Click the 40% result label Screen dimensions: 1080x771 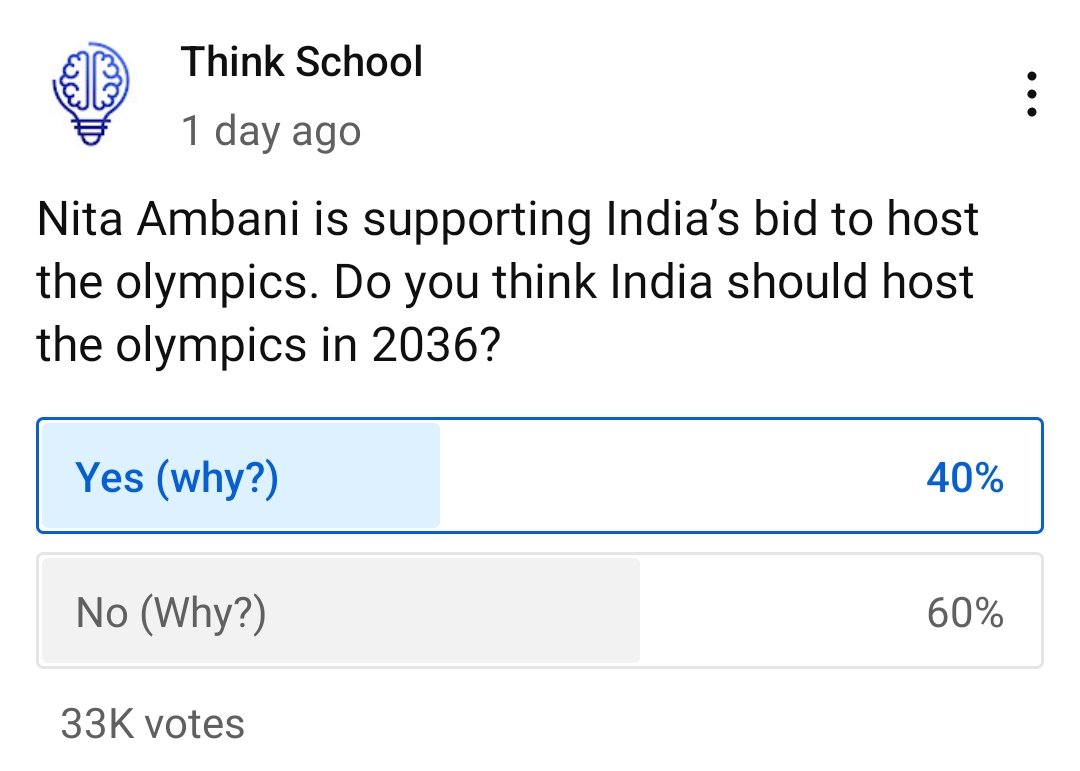pyautogui.click(x=964, y=479)
